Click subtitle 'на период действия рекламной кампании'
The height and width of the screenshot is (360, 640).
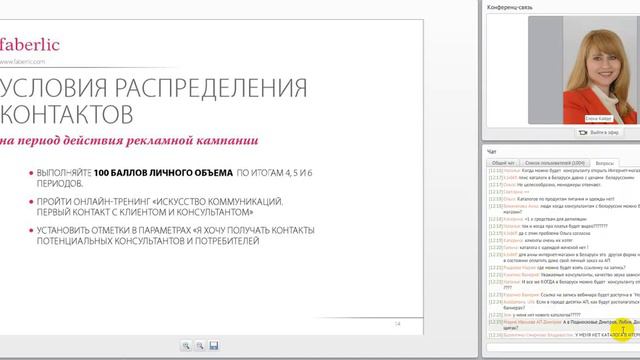click(x=129, y=140)
